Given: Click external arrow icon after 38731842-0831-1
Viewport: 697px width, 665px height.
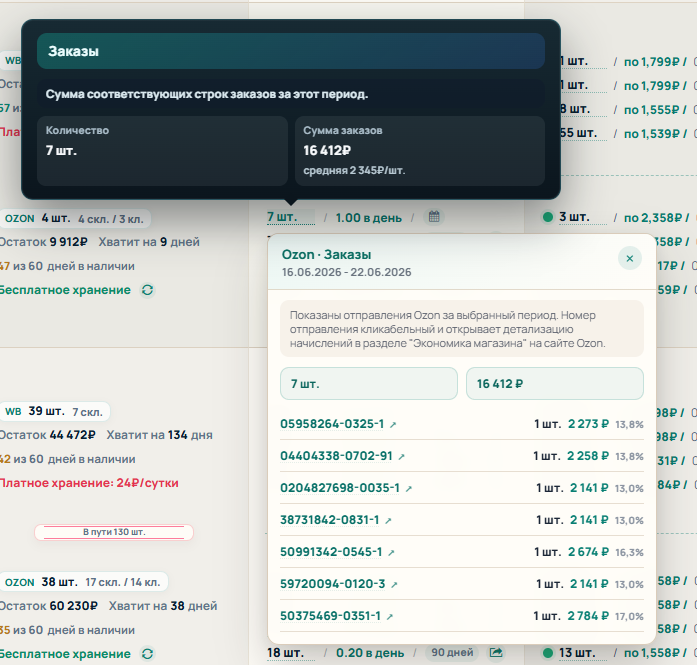Looking at the screenshot, I should click(x=388, y=521).
